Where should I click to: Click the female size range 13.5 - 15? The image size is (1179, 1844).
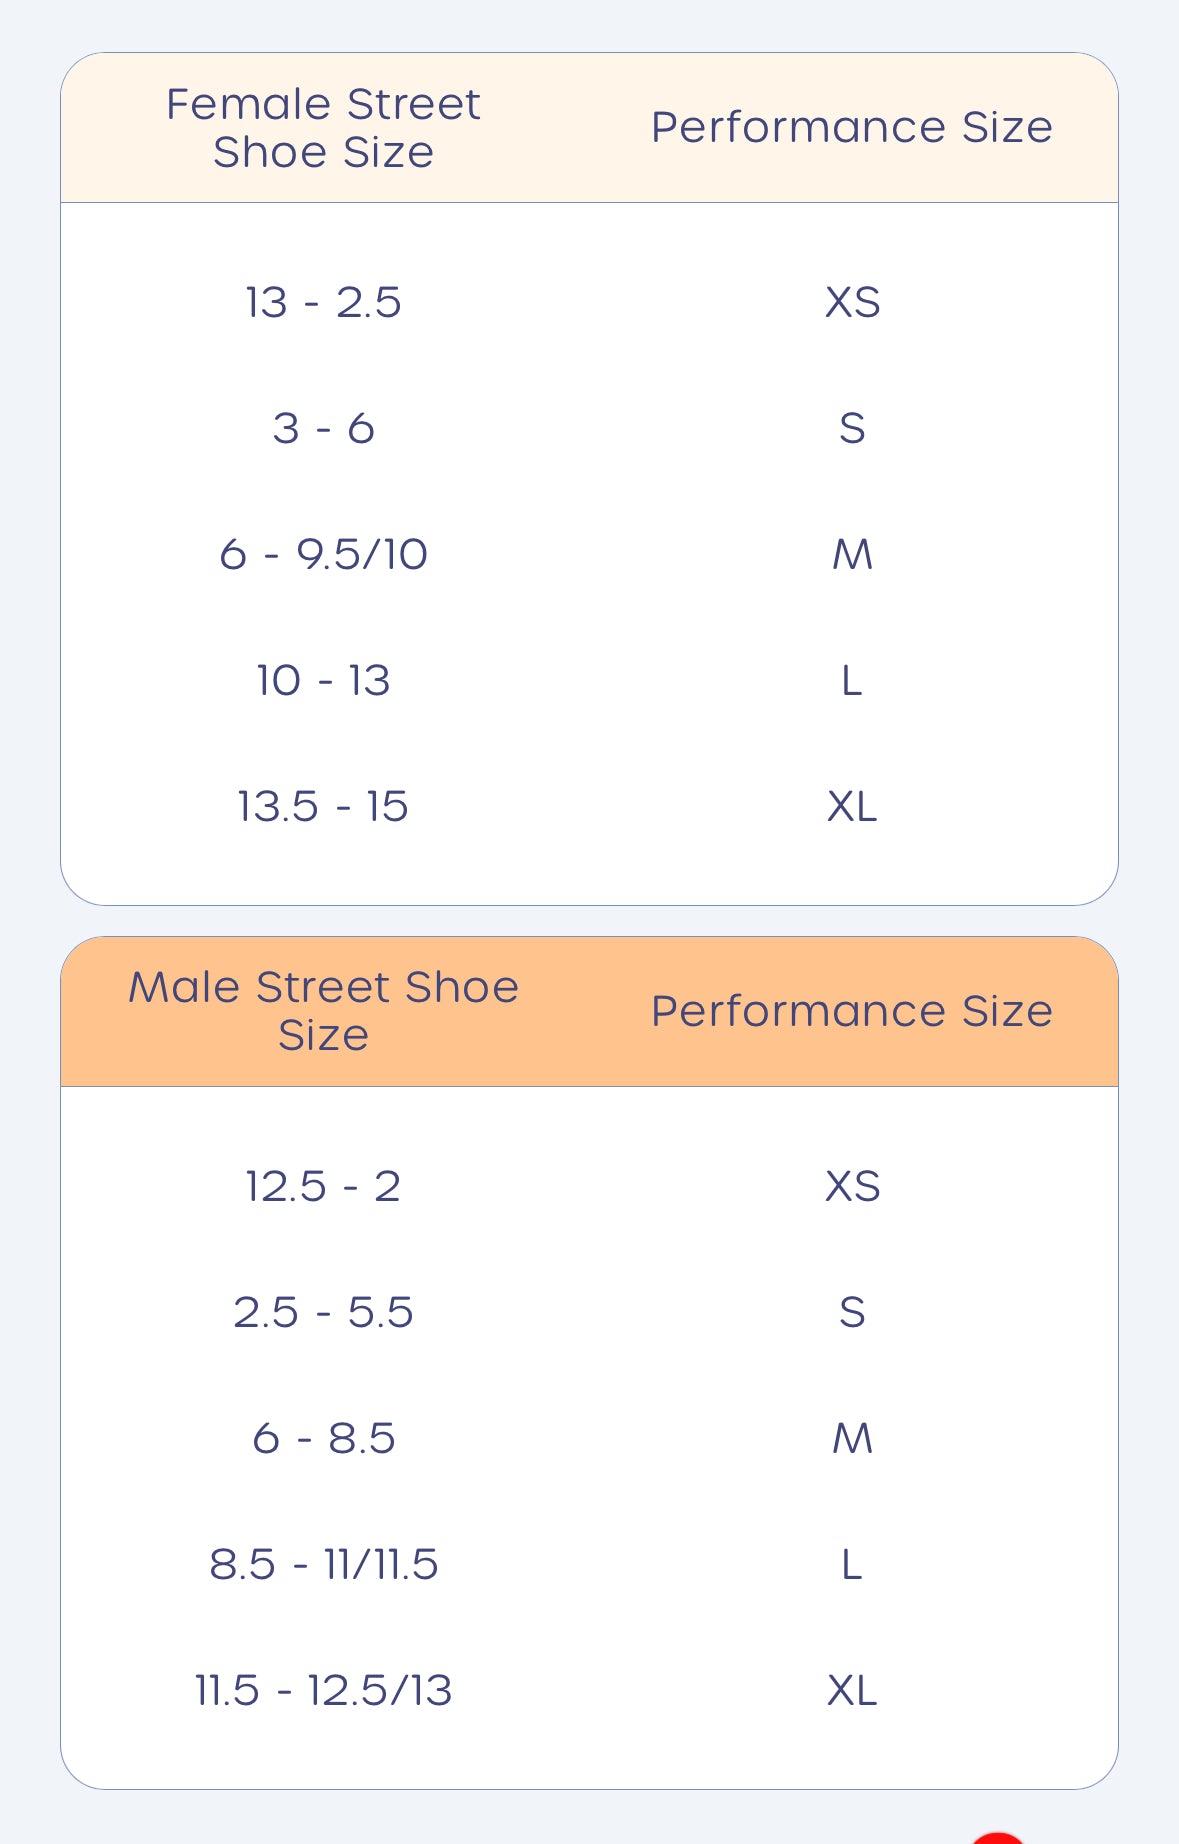coord(323,806)
